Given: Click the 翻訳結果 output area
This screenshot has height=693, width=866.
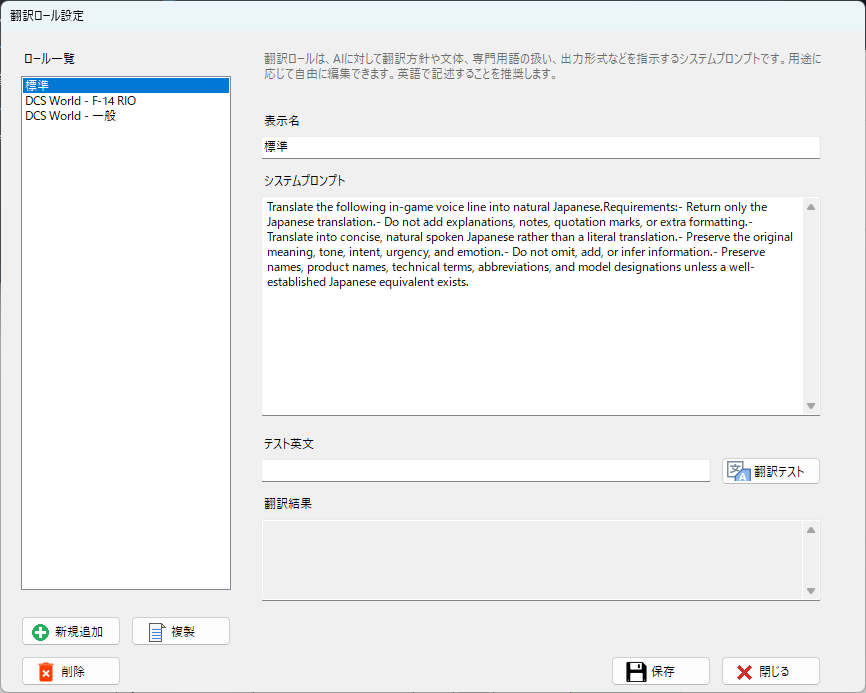Looking at the screenshot, I should tap(533, 560).
